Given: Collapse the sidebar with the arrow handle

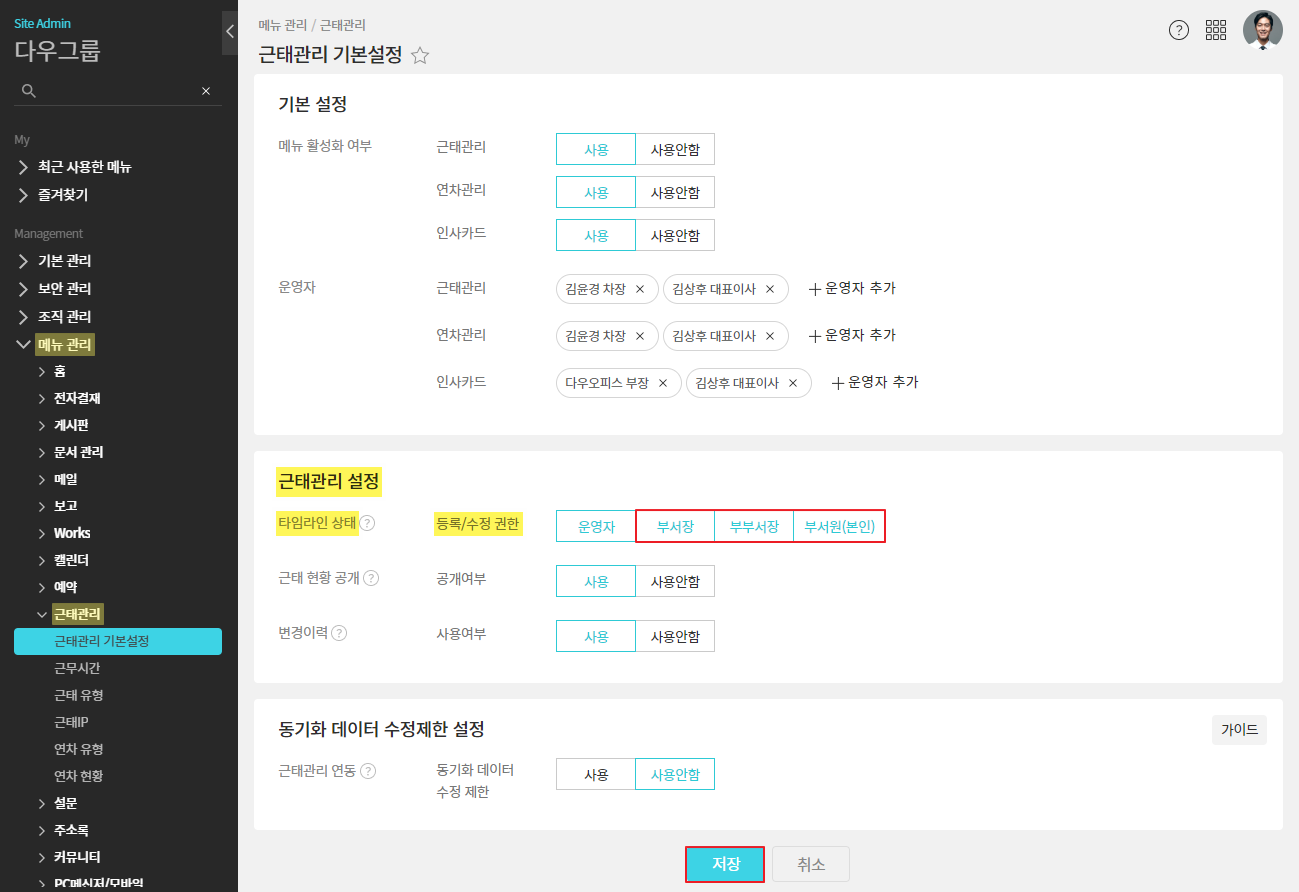Looking at the screenshot, I should pos(230,32).
